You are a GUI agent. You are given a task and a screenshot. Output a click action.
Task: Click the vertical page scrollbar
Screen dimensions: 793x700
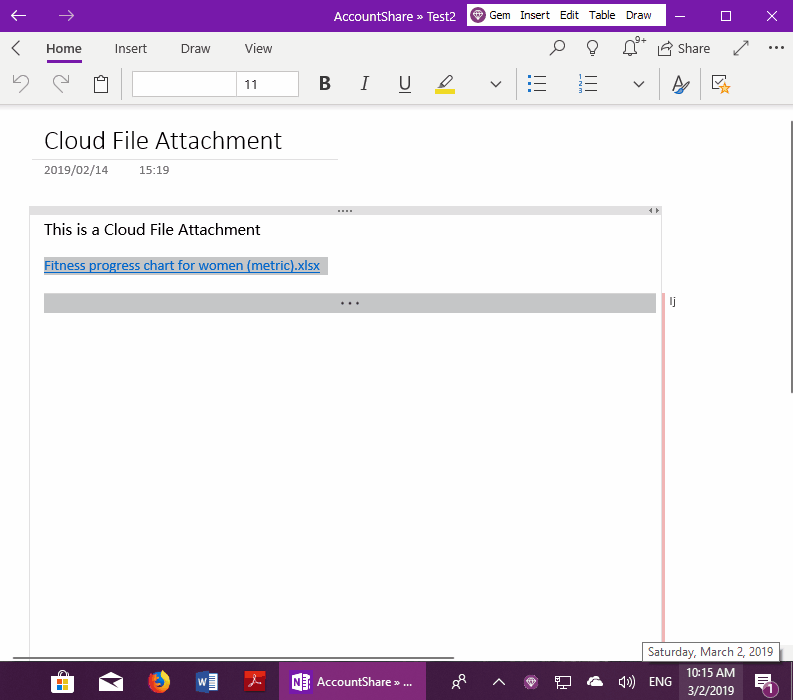[791, 256]
